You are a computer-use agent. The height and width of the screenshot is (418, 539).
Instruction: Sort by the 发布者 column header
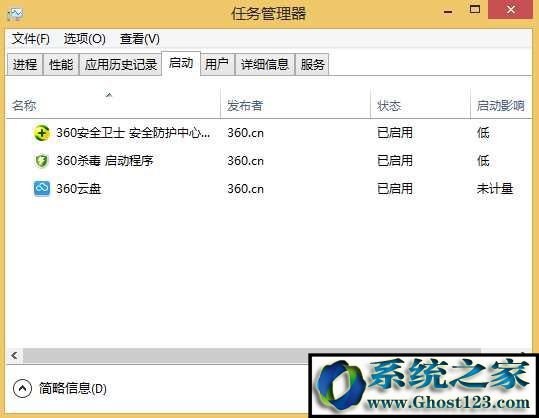(245, 106)
